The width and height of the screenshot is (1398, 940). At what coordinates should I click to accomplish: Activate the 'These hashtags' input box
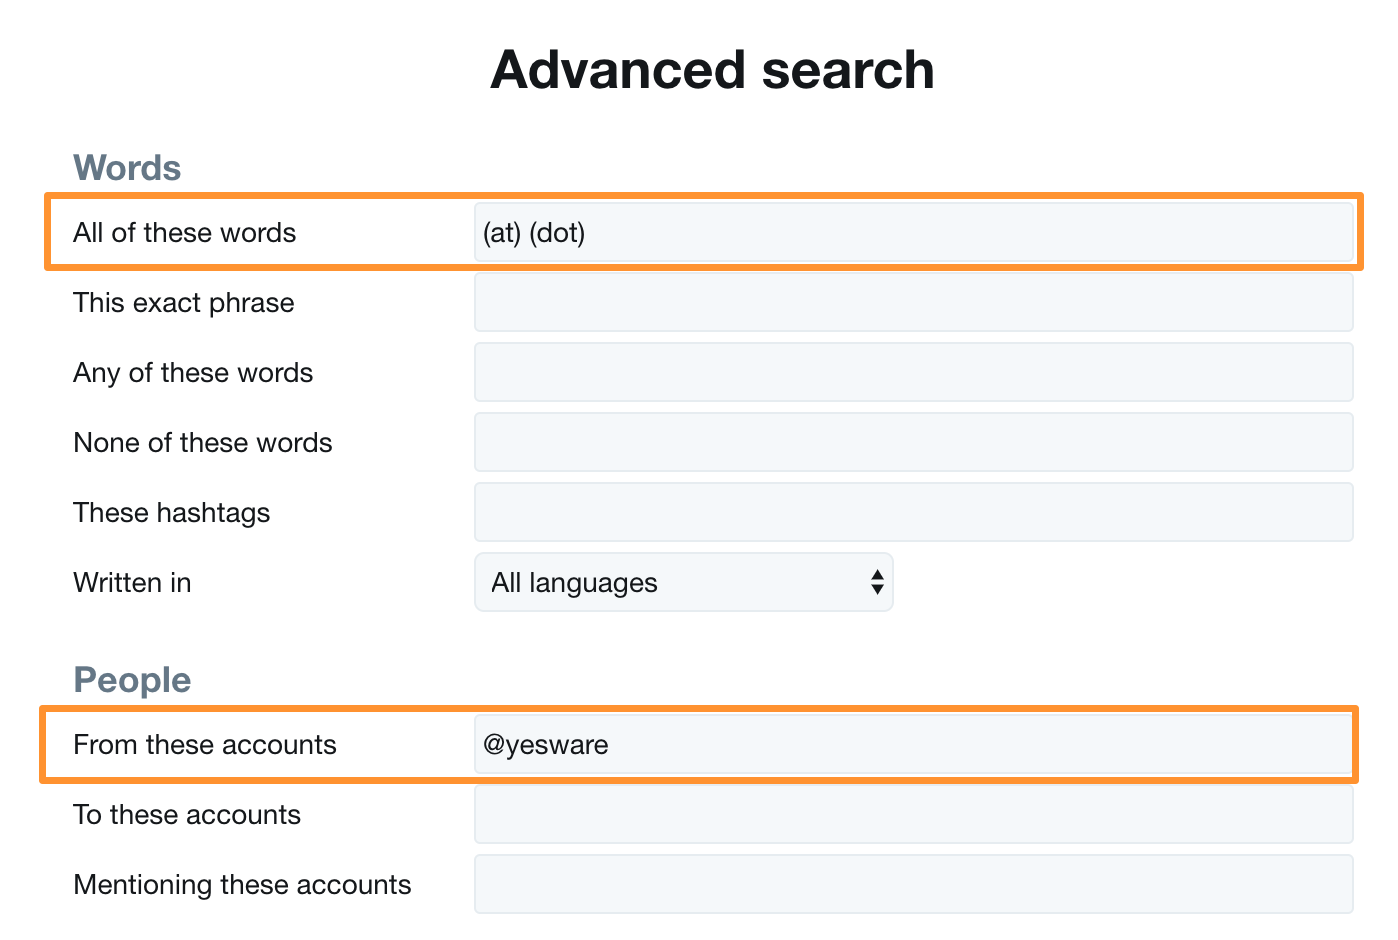tap(913, 512)
